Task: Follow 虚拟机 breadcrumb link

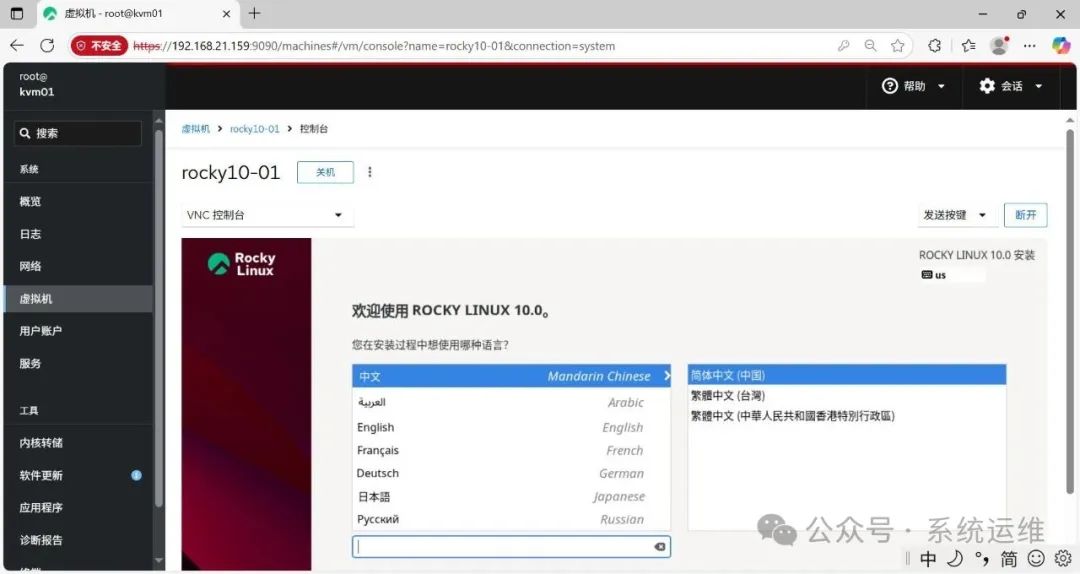Action: [x=196, y=129]
